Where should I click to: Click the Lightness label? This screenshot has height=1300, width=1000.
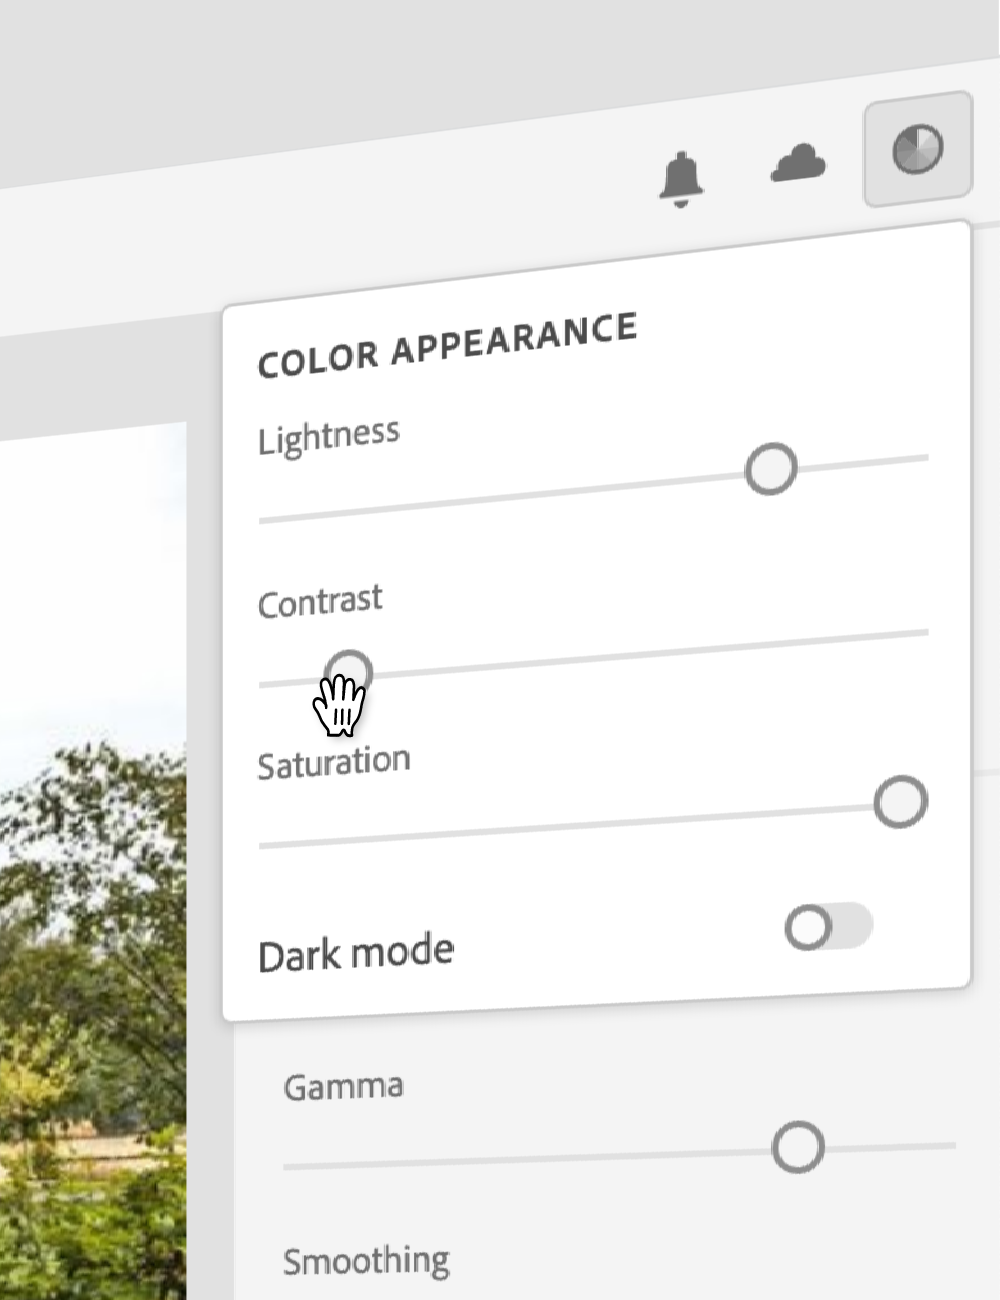point(328,437)
